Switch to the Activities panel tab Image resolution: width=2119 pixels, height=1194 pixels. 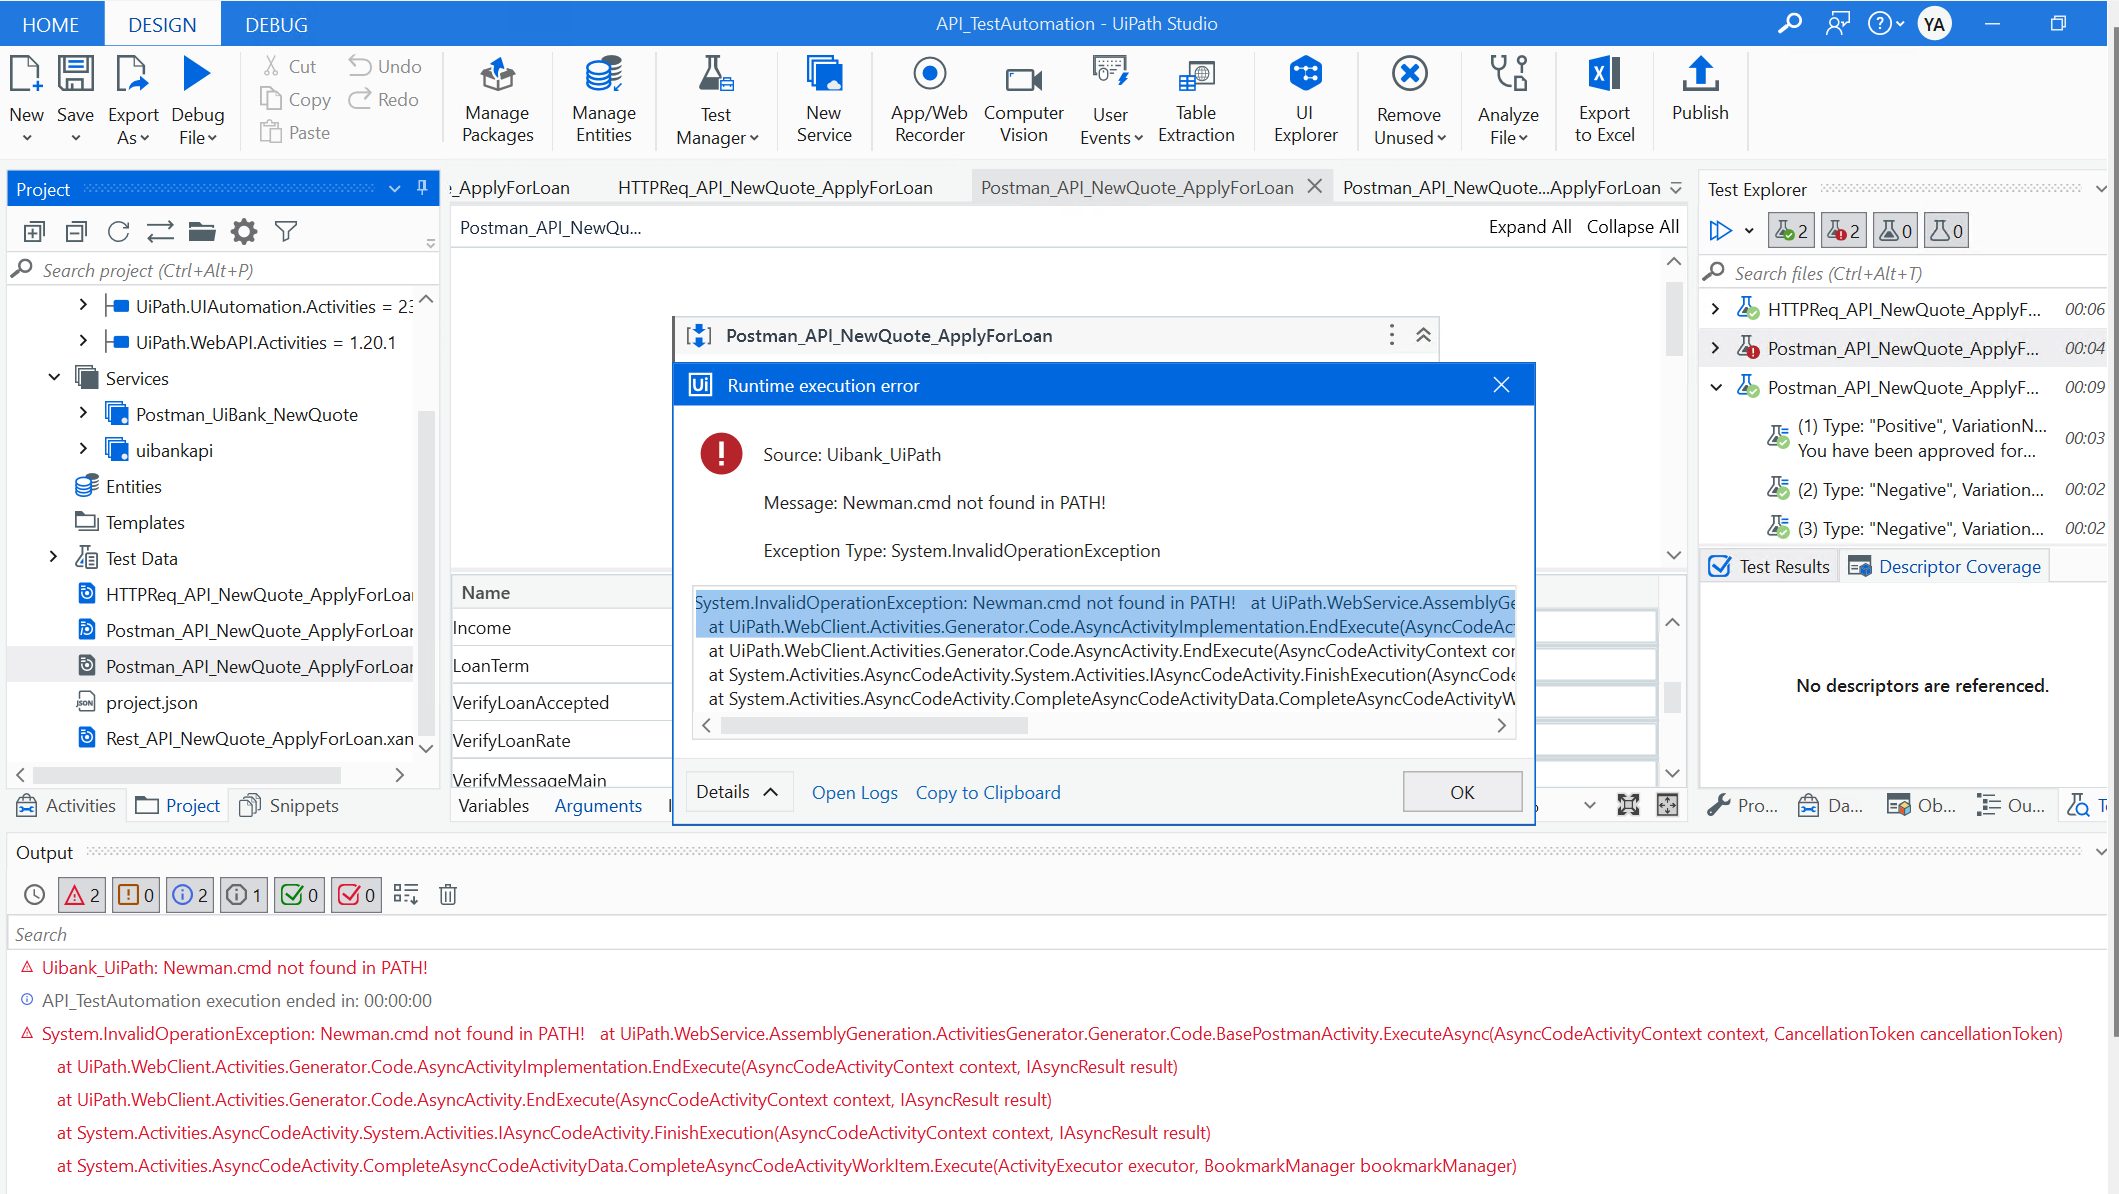66,805
